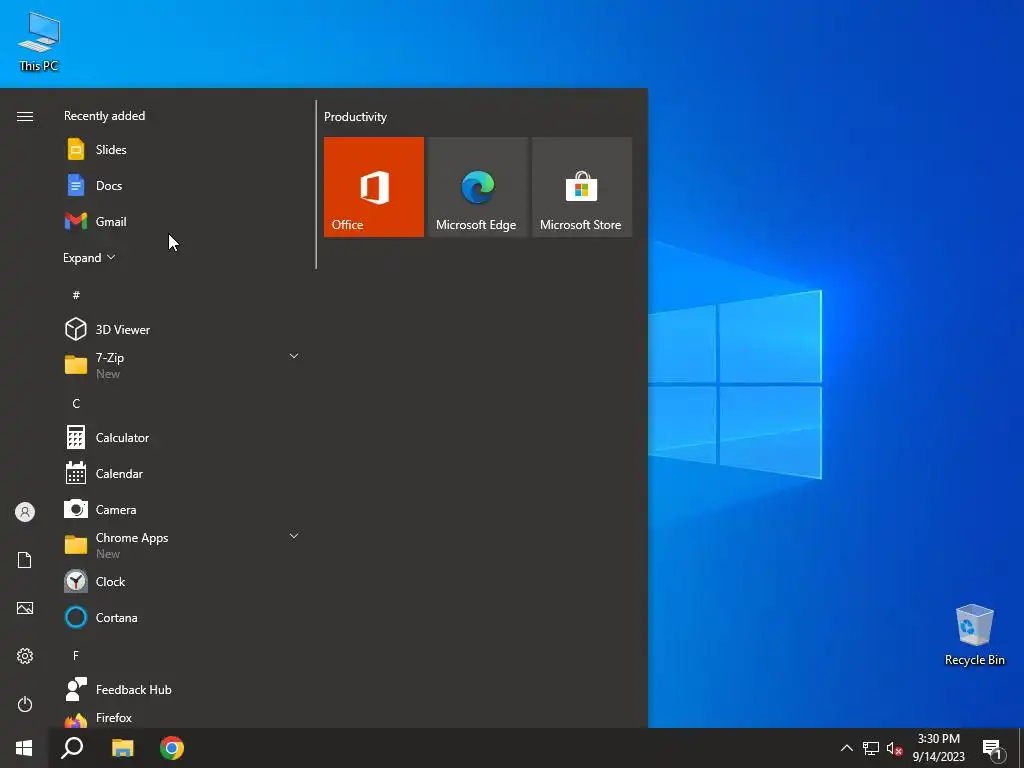Open the 7-Zip folder entry
This screenshot has width=1024, height=768.
[182, 365]
